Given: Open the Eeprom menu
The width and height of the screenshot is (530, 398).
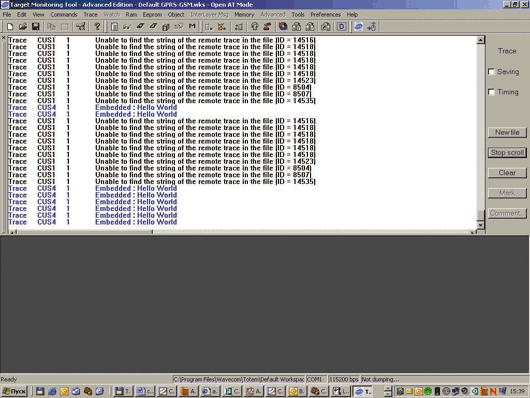Looking at the screenshot, I should pyautogui.click(x=152, y=15).
